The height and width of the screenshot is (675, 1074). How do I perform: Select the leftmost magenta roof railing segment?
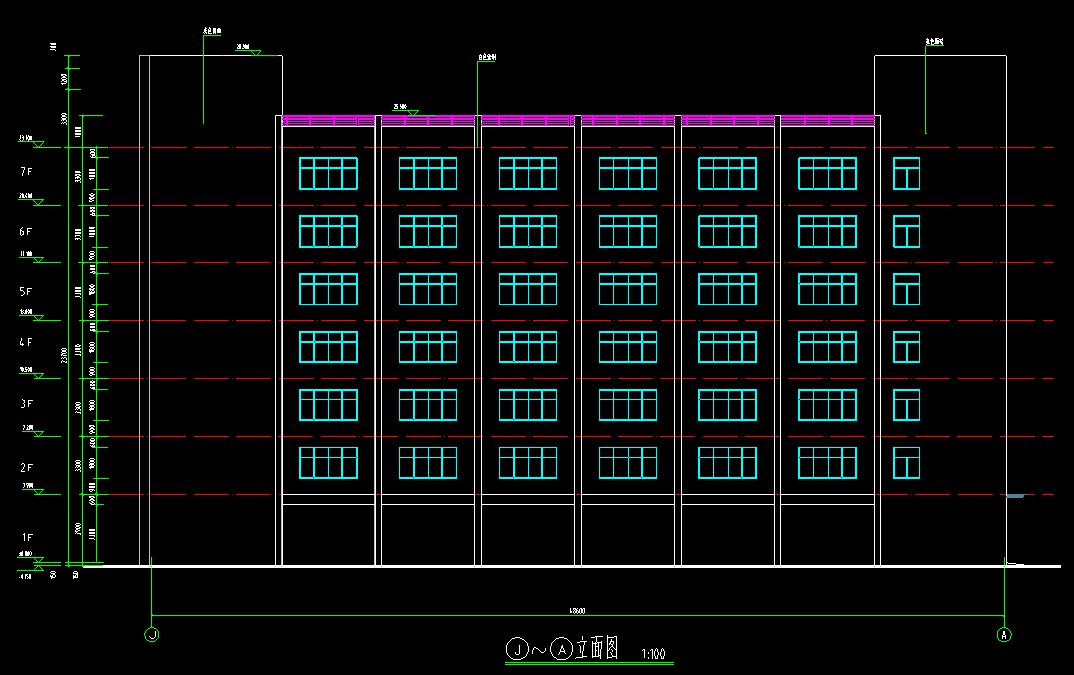point(329,120)
